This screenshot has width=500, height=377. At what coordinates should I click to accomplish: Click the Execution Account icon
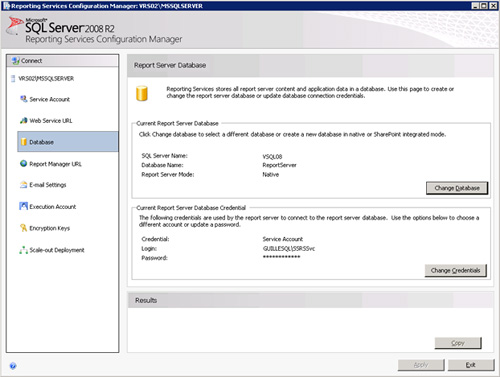pyautogui.click(x=23, y=206)
